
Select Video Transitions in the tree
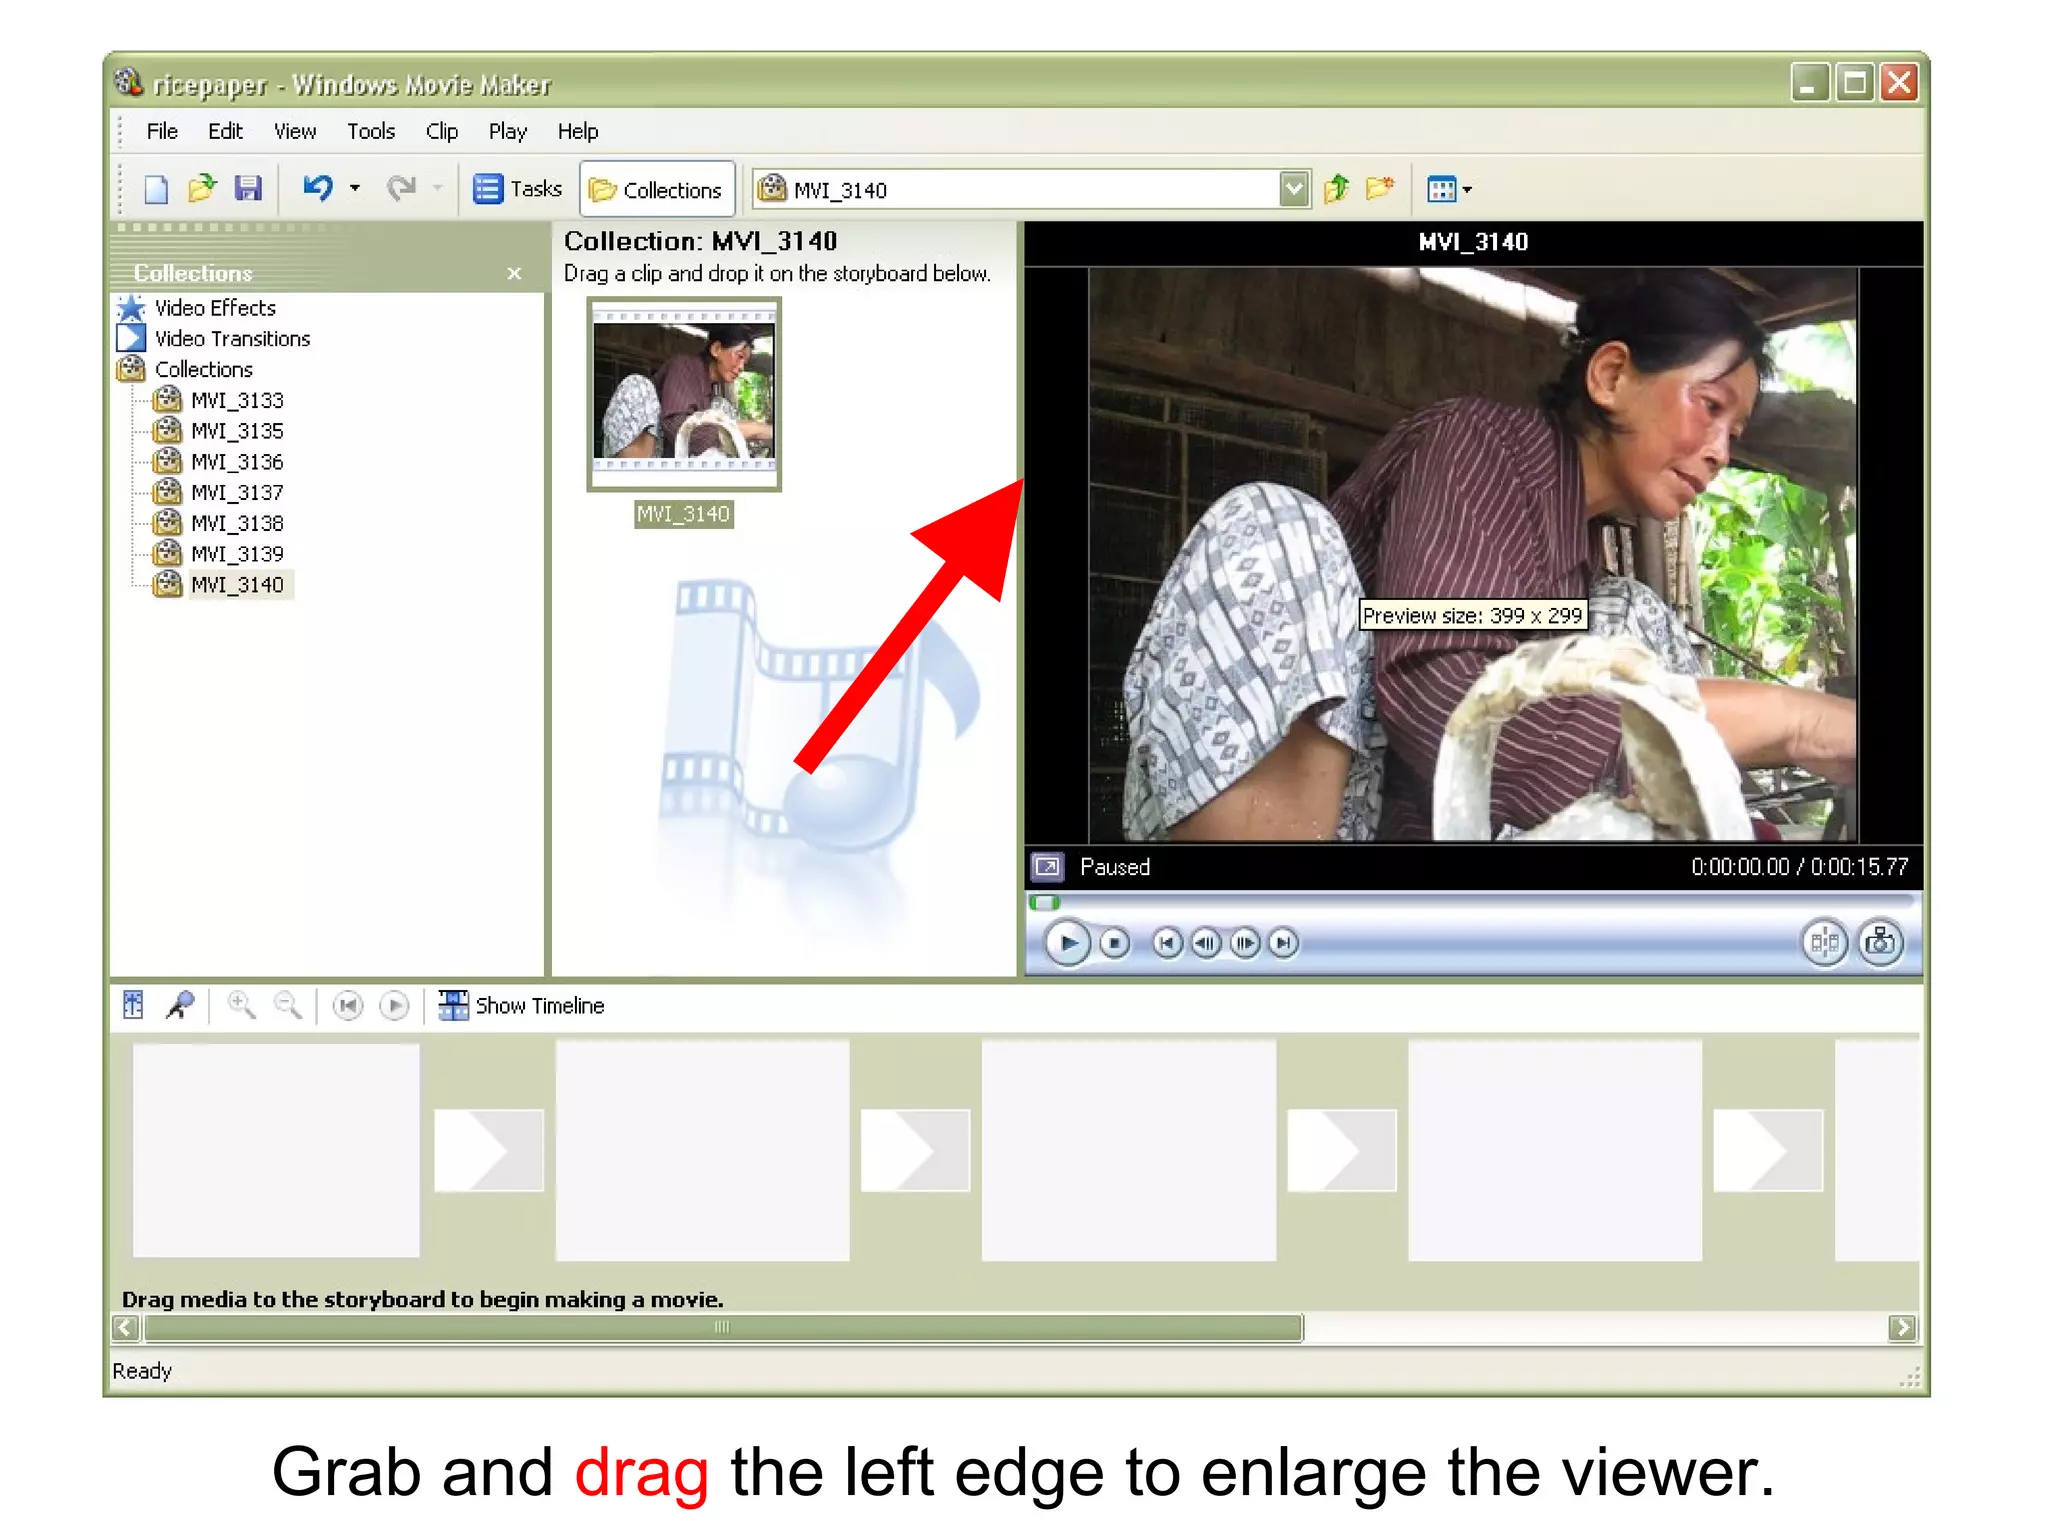[x=232, y=339]
